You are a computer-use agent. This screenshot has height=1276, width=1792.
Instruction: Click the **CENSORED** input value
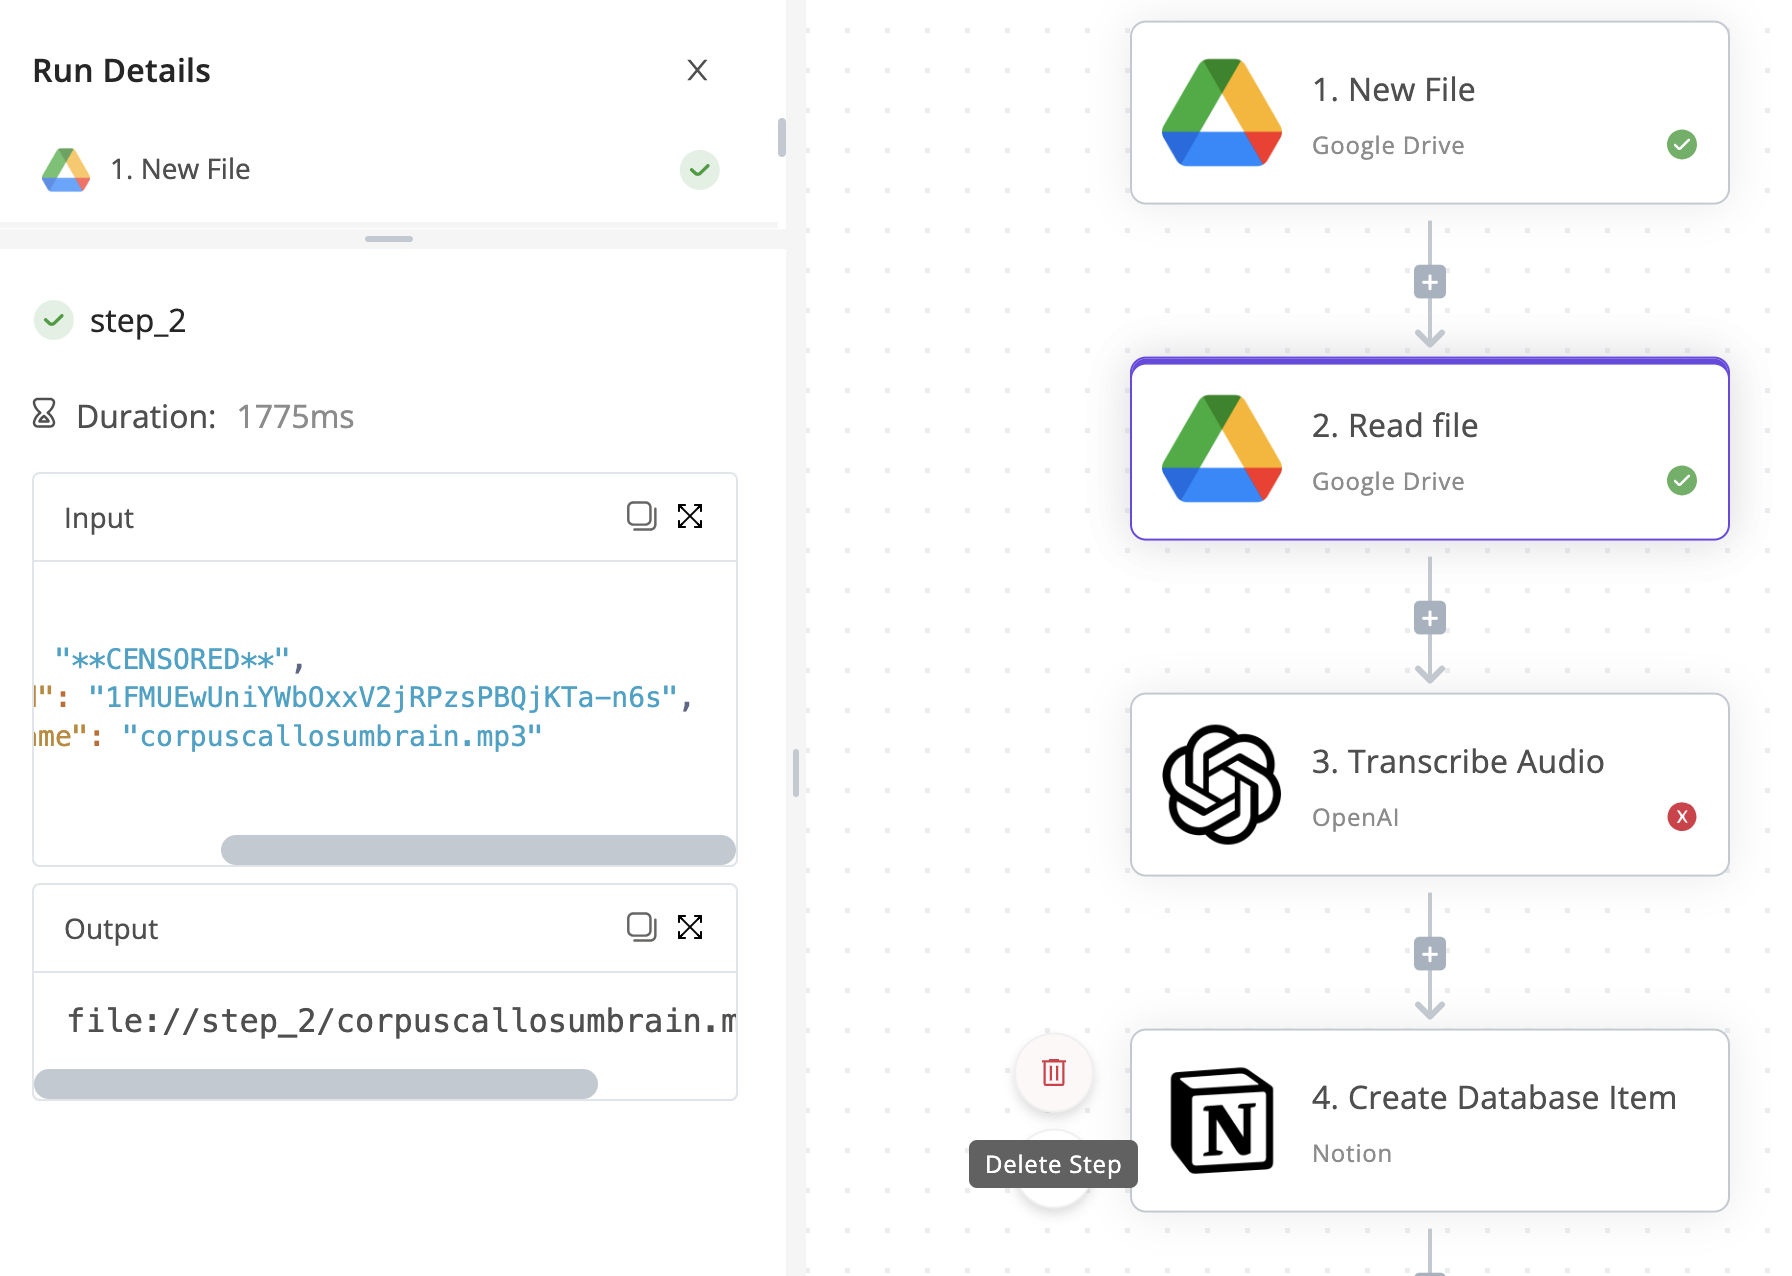tap(173, 660)
